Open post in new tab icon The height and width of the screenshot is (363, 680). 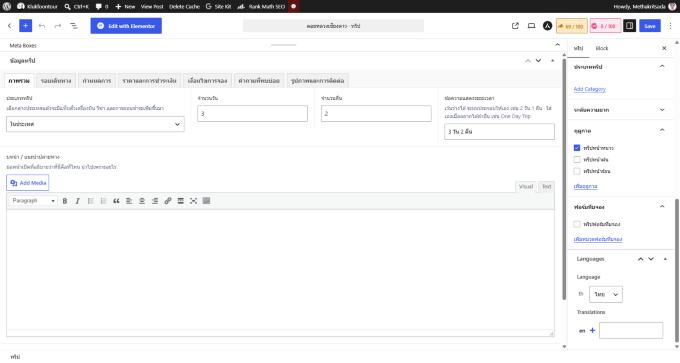515,26
